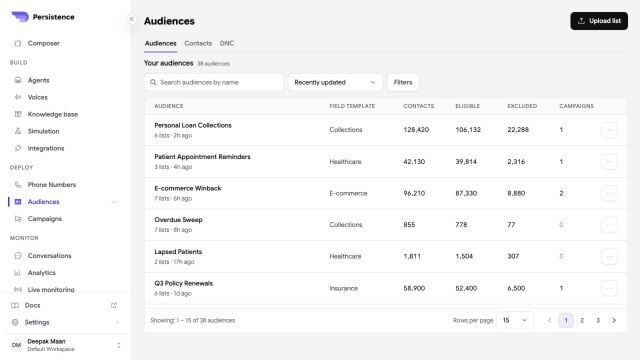Open the Overdue Sweep audience
This screenshot has height=360, width=640.
click(178, 220)
